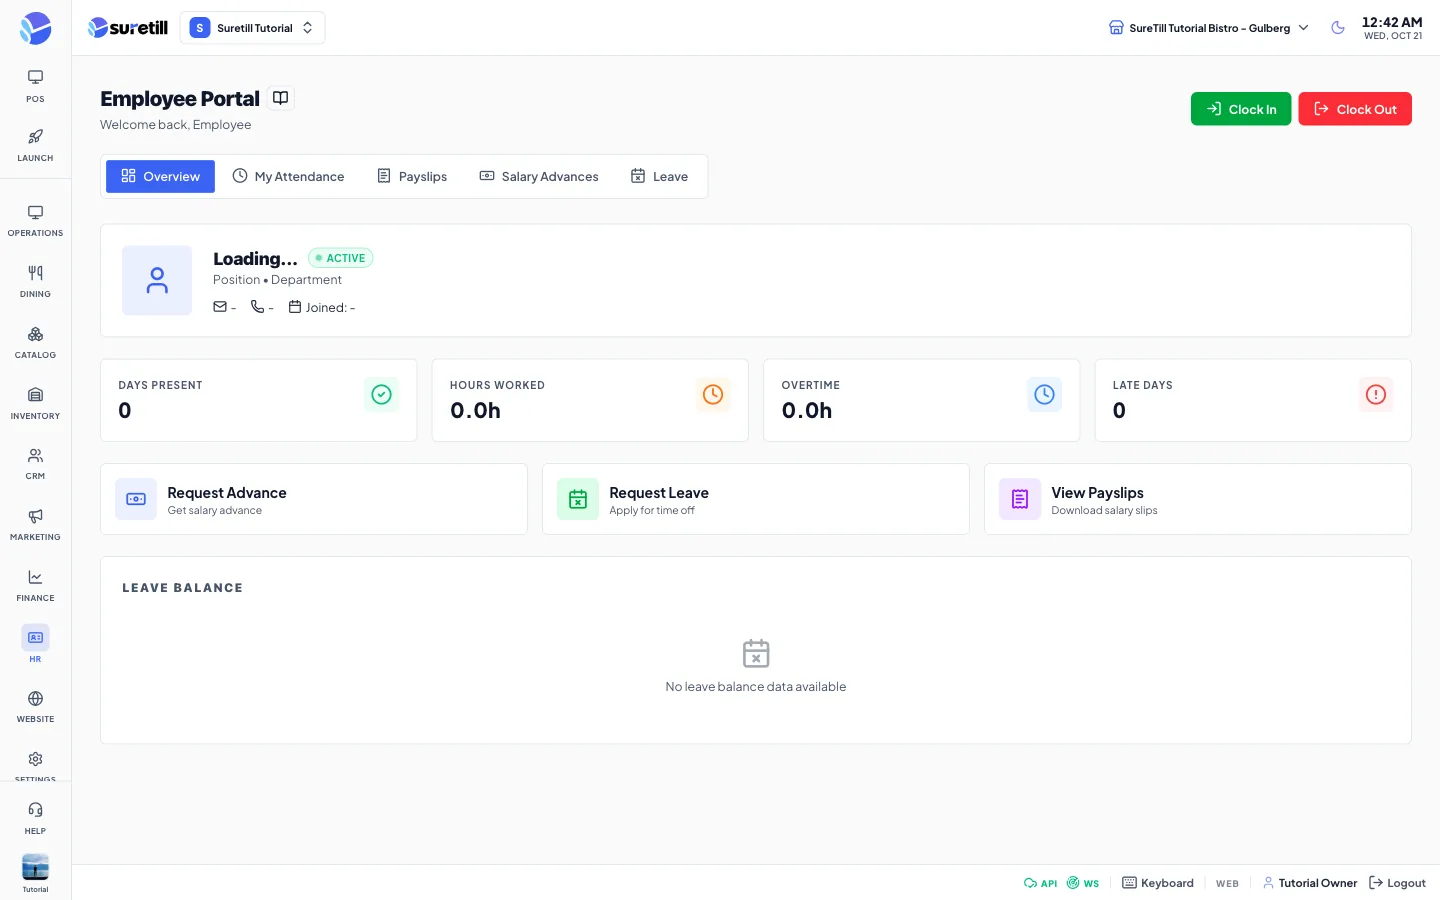This screenshot has height=900, width=1440.
Task: Click the Employee Portal guide book icon
Action: pyautogui.click(x=281, y=98)
